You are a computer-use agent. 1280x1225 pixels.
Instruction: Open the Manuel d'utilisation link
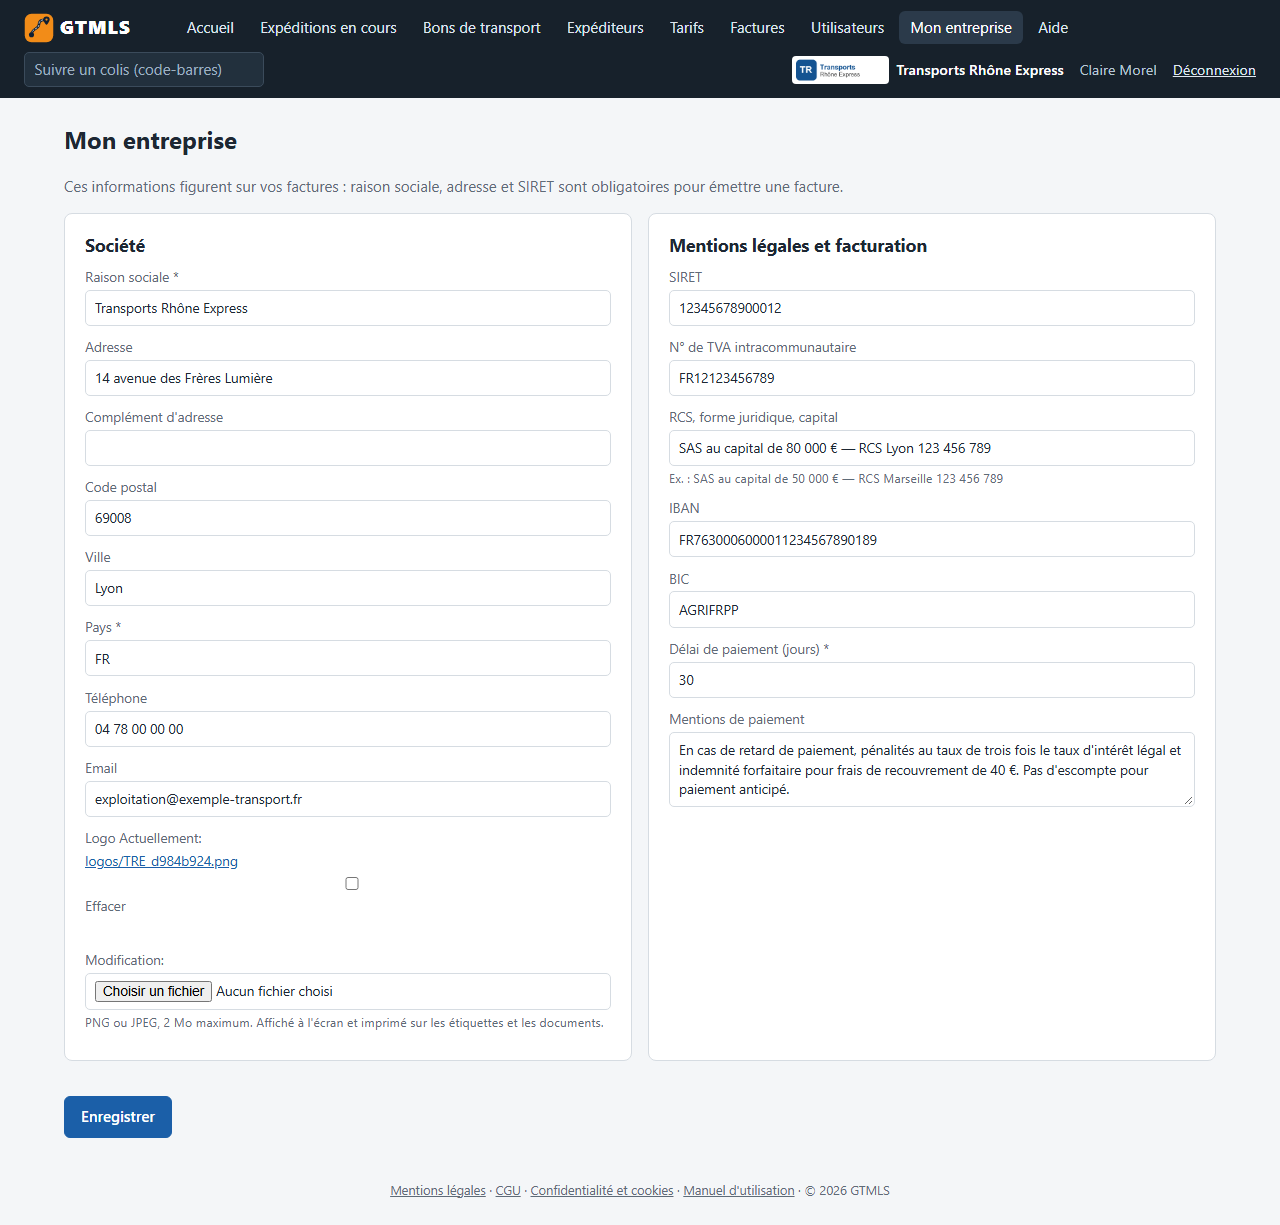(x=739, y=1190)
